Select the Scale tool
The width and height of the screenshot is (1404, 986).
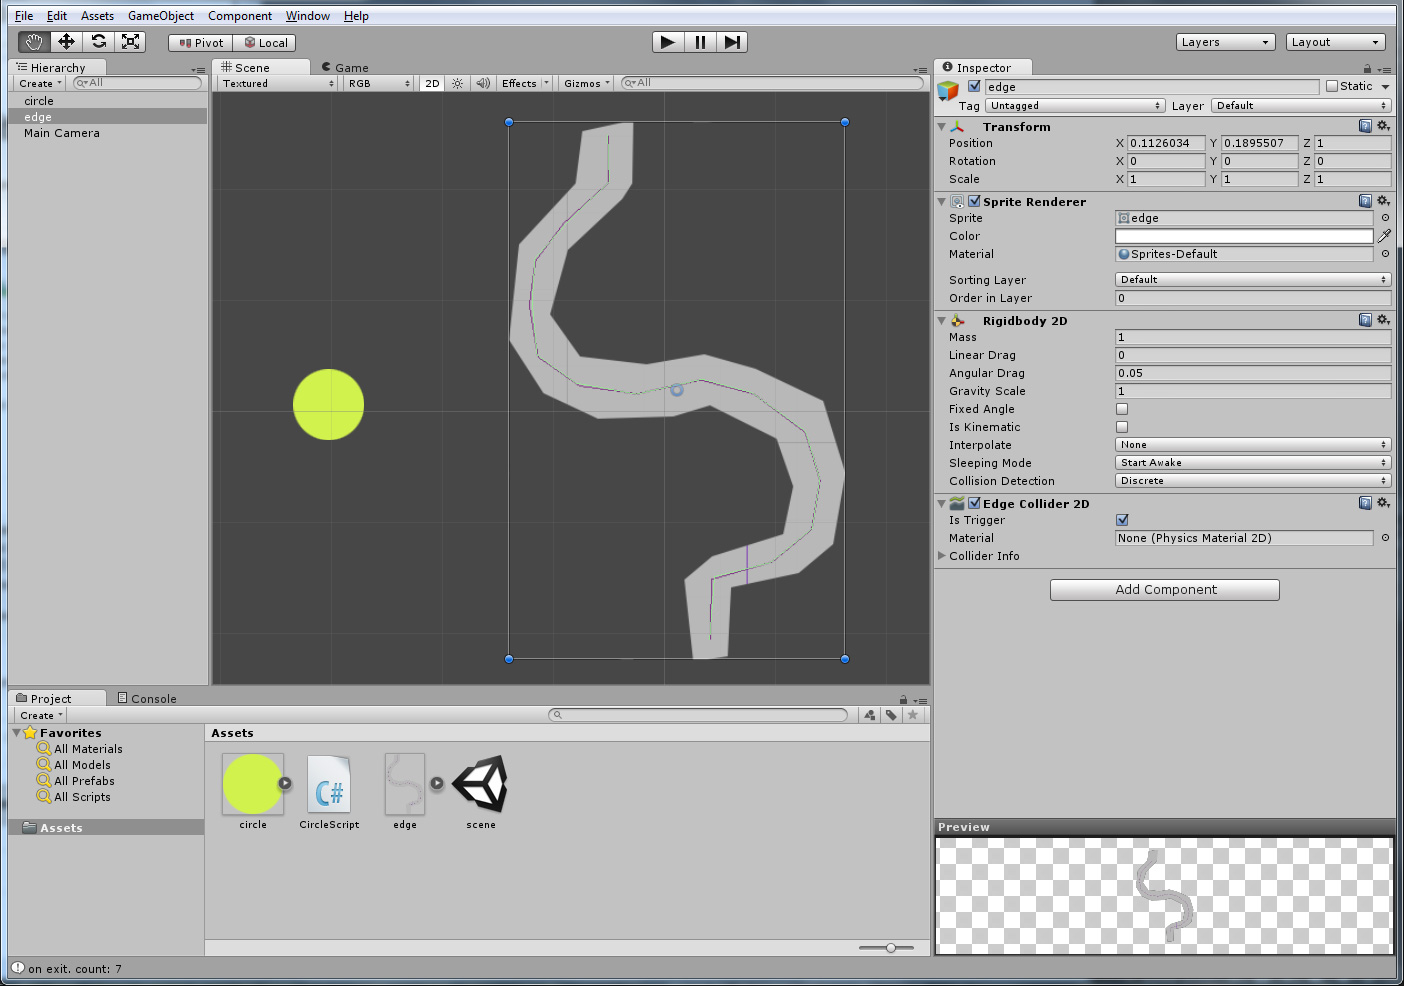pyautogui.click(x=130, y=42)
